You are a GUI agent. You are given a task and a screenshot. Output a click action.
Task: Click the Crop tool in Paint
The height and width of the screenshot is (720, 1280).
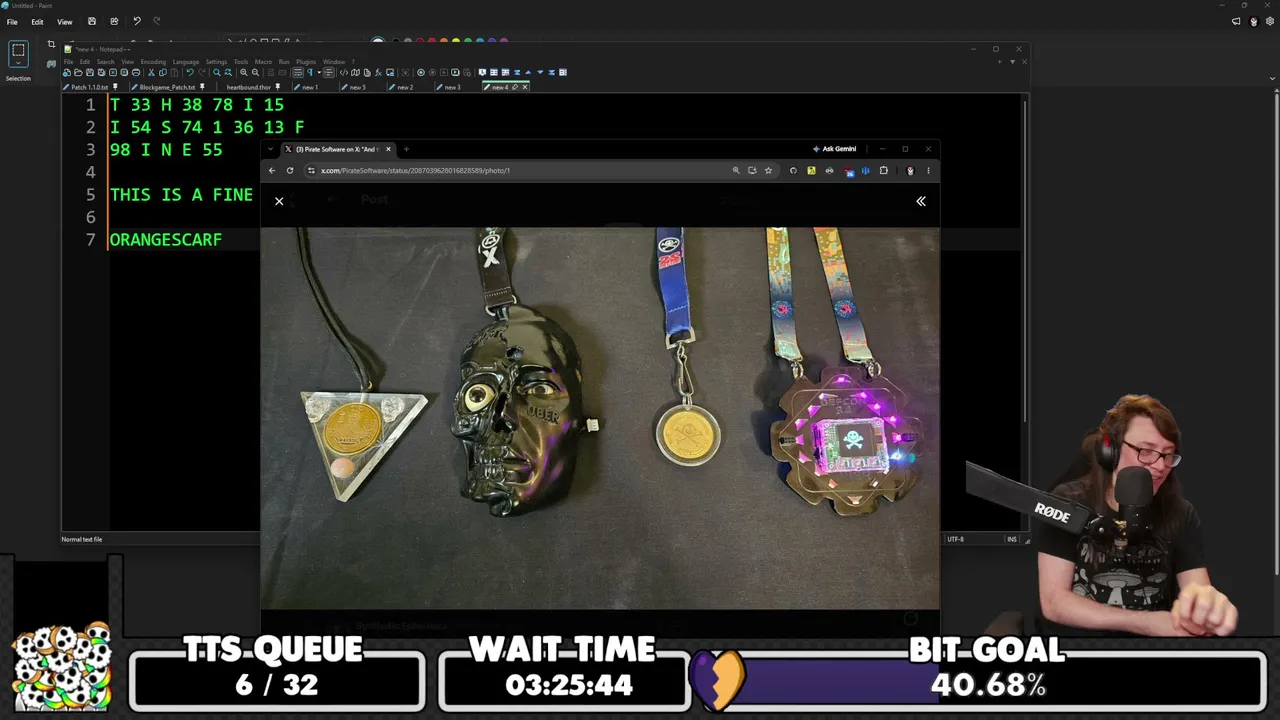click(51, 44)
